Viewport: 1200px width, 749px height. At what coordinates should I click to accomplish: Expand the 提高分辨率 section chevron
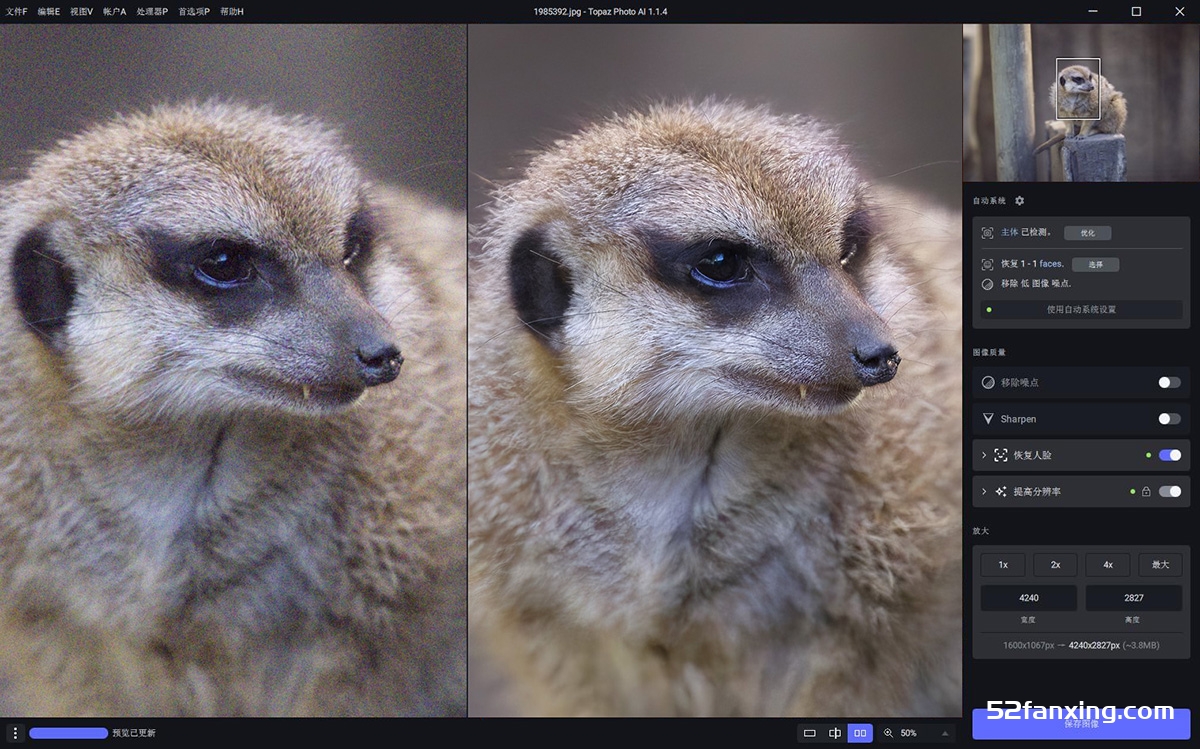point(984,492)
